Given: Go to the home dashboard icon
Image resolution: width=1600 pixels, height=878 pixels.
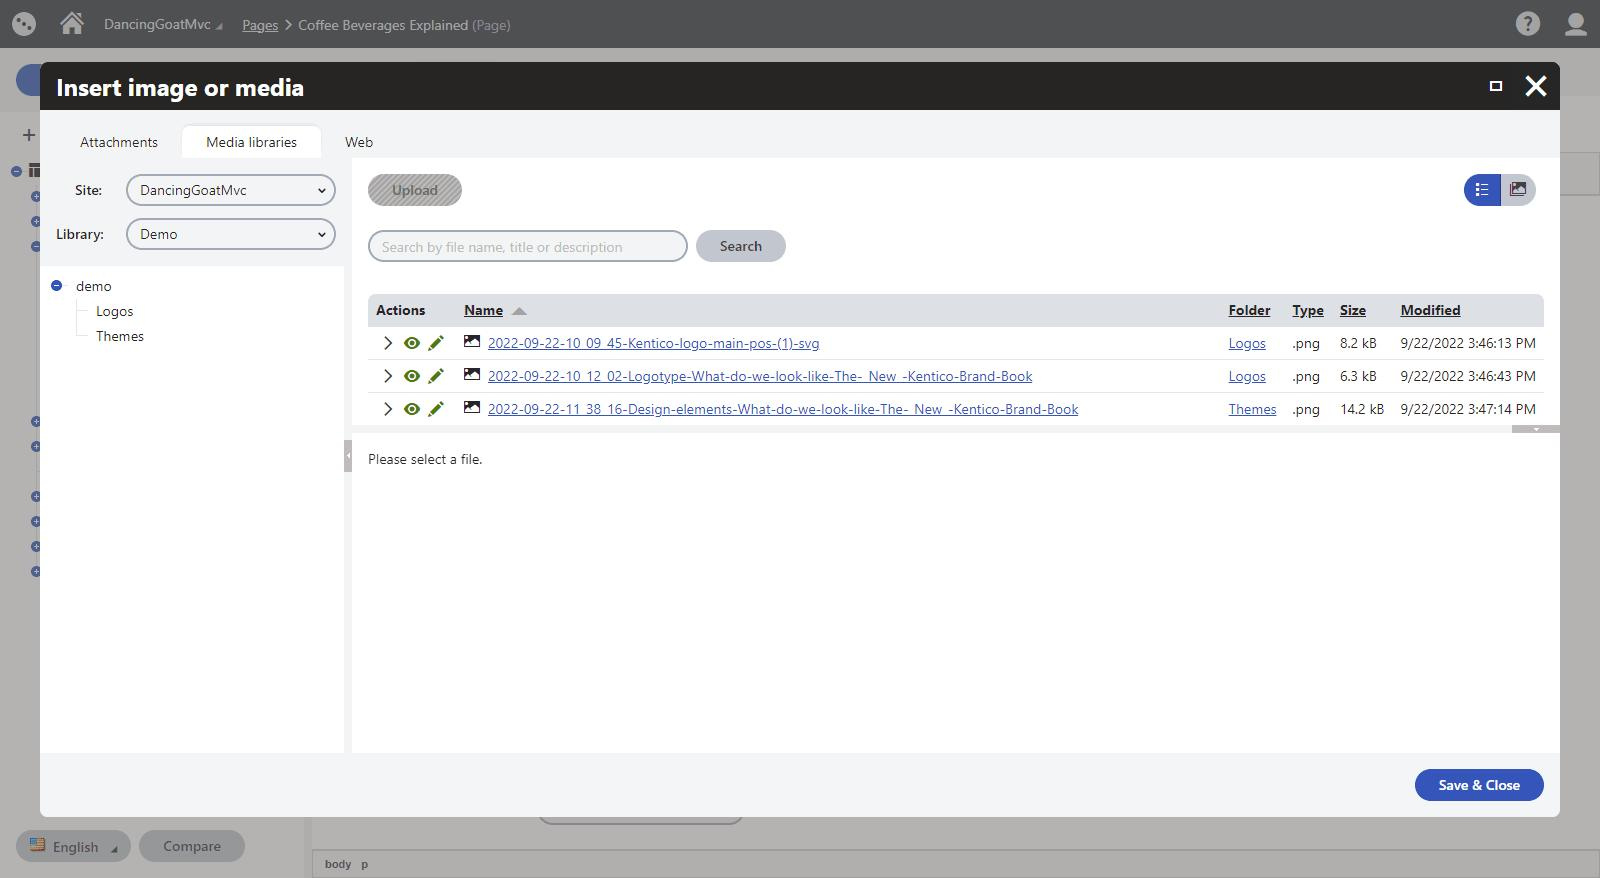Looking at the screenshot, I should coord(71,23).
